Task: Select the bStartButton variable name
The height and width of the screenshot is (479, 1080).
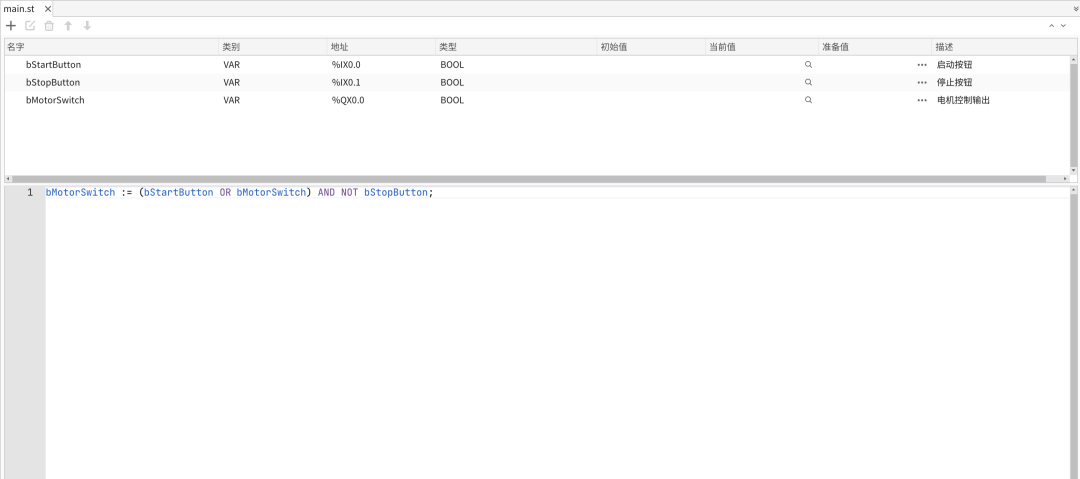Action: (x=53, y=64)
